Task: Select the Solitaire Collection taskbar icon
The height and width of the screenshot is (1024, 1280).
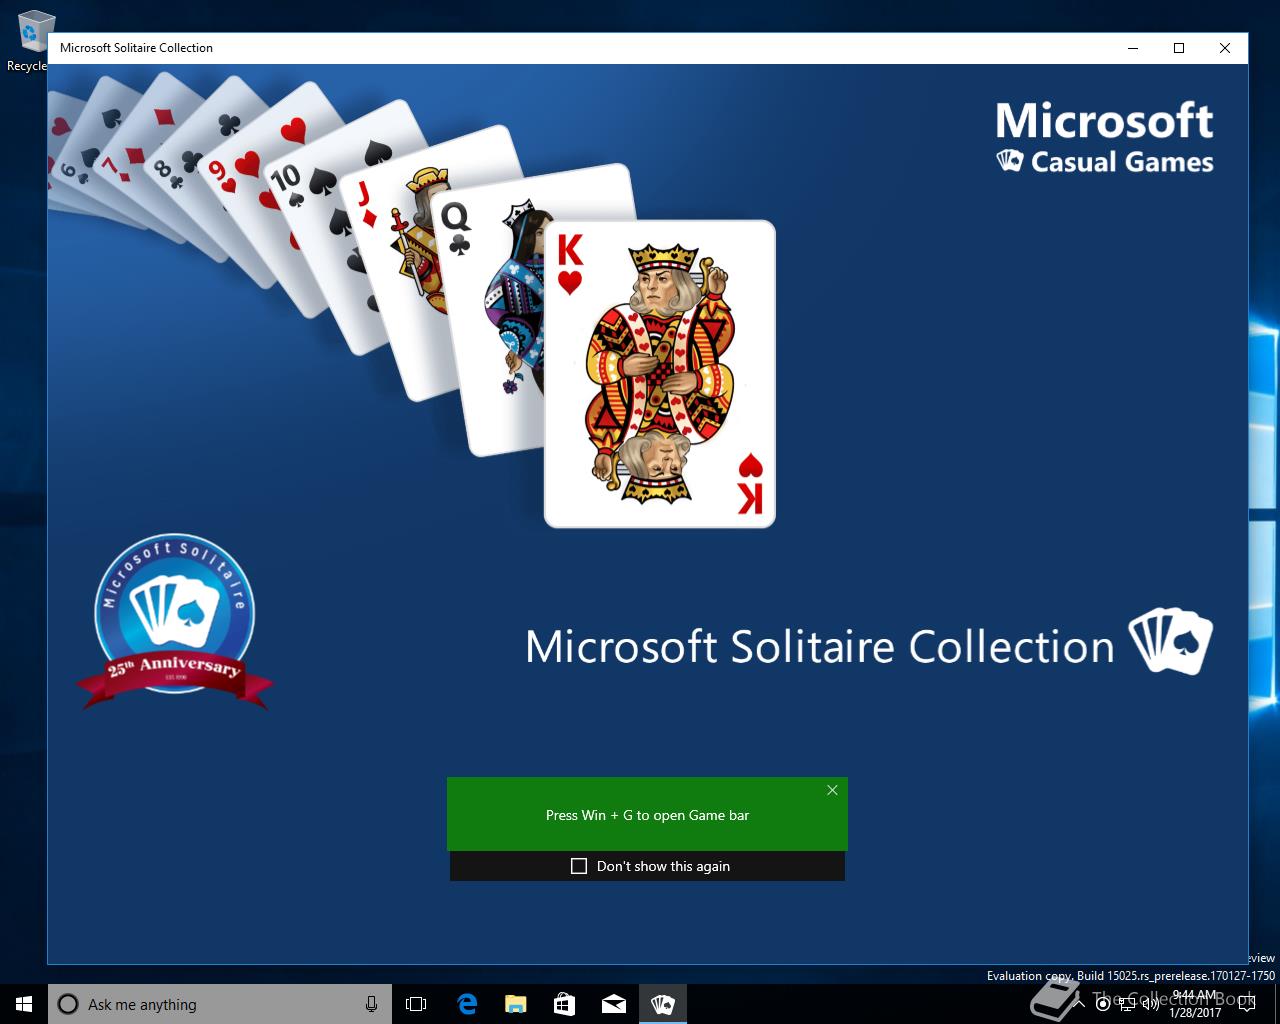Action: tap(662, 1004)
